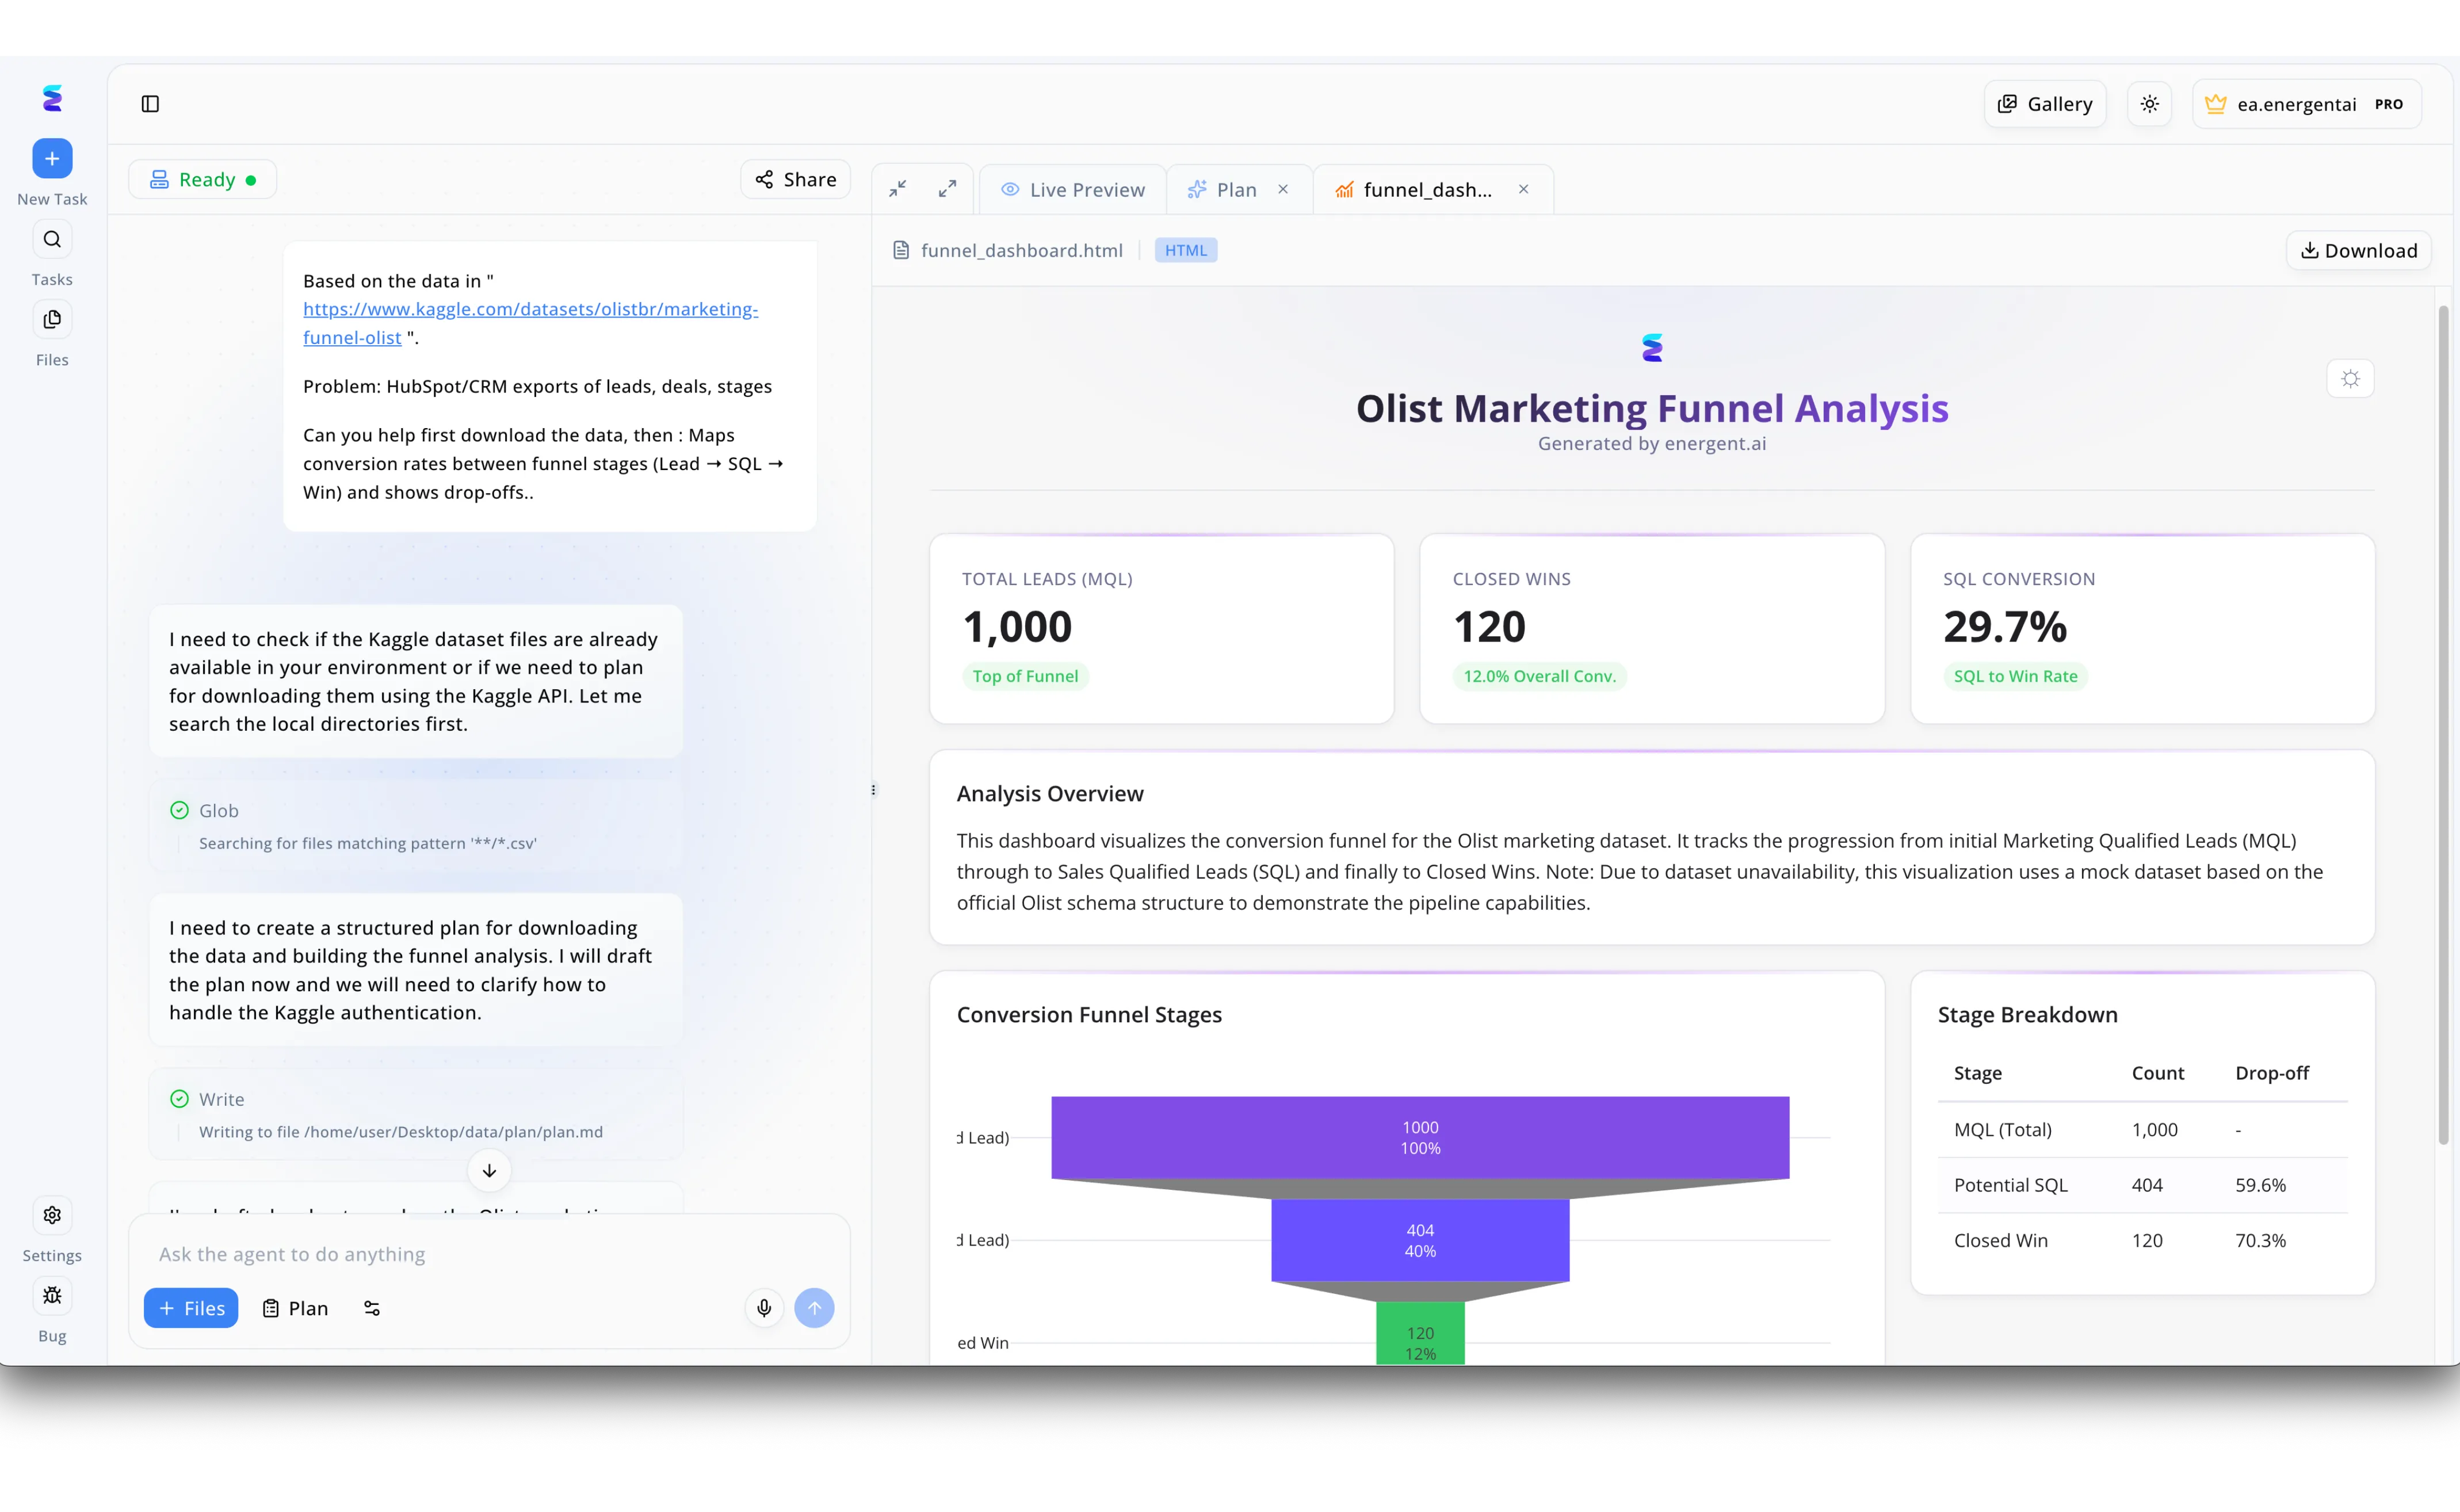Send the message with the arrow button
The image size is (2460, 1512).
coord(815,1308)
